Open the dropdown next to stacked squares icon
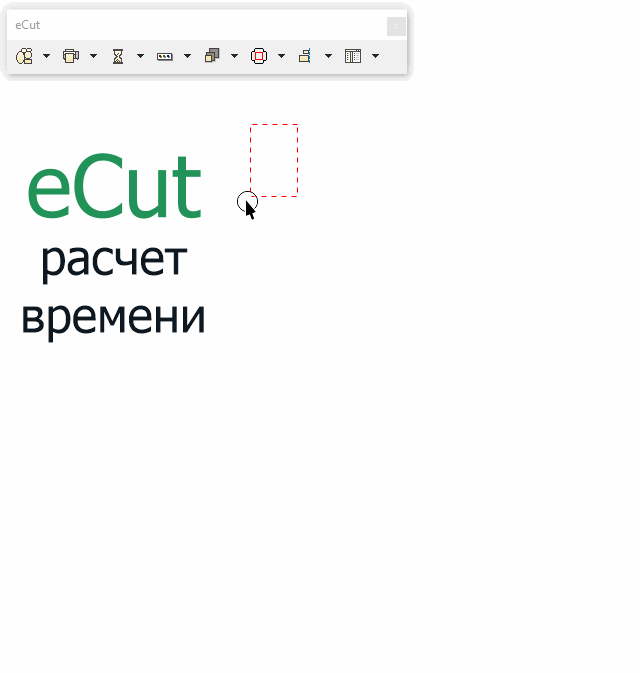The image size is (640, 673). point(234,56)
